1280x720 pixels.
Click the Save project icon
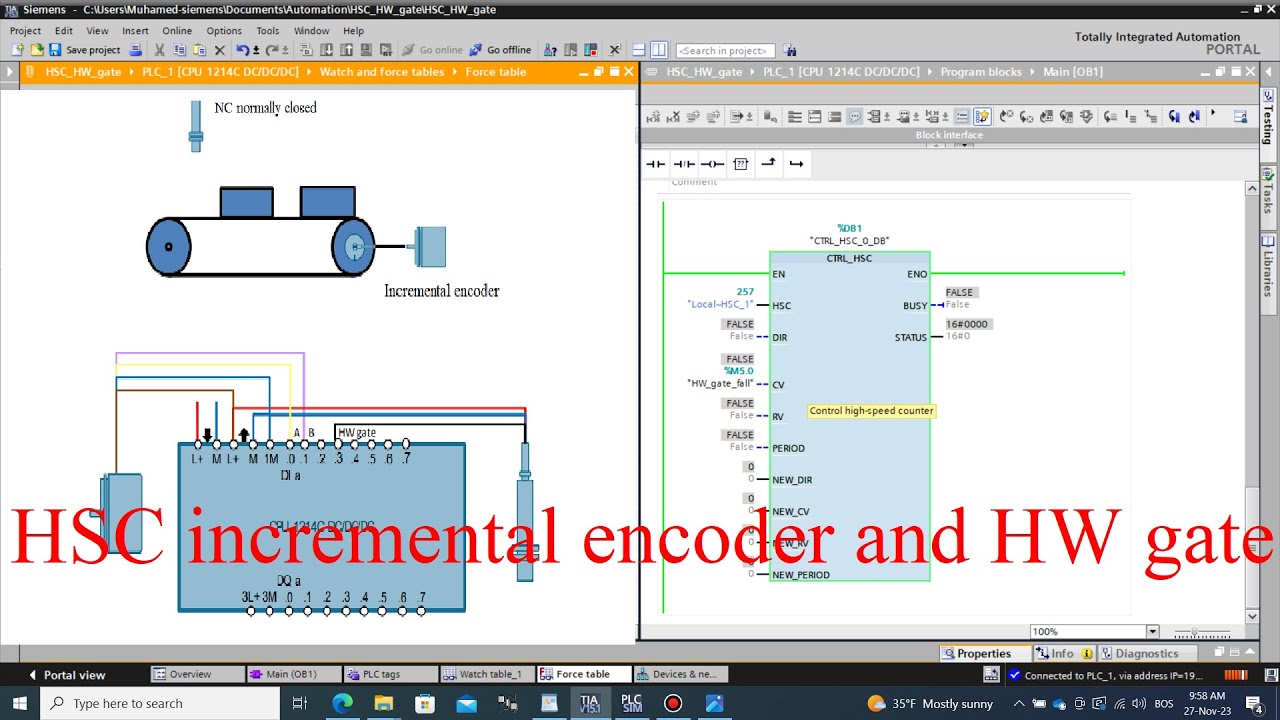(86, 50)
